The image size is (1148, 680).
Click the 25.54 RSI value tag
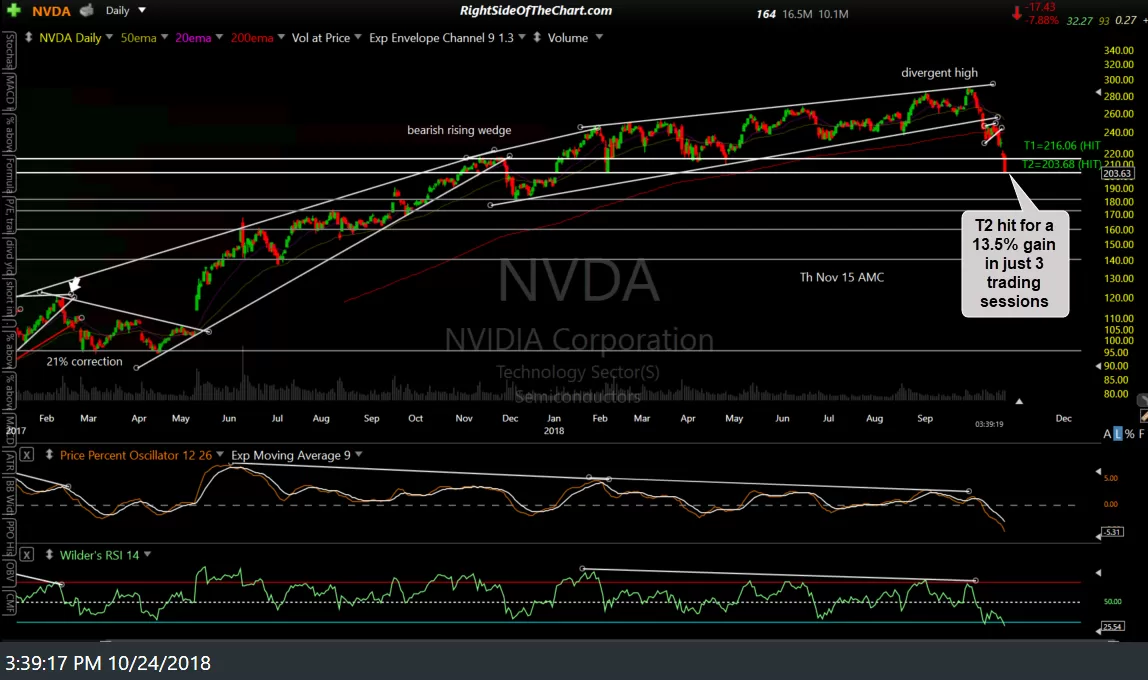pos(1113,626)
